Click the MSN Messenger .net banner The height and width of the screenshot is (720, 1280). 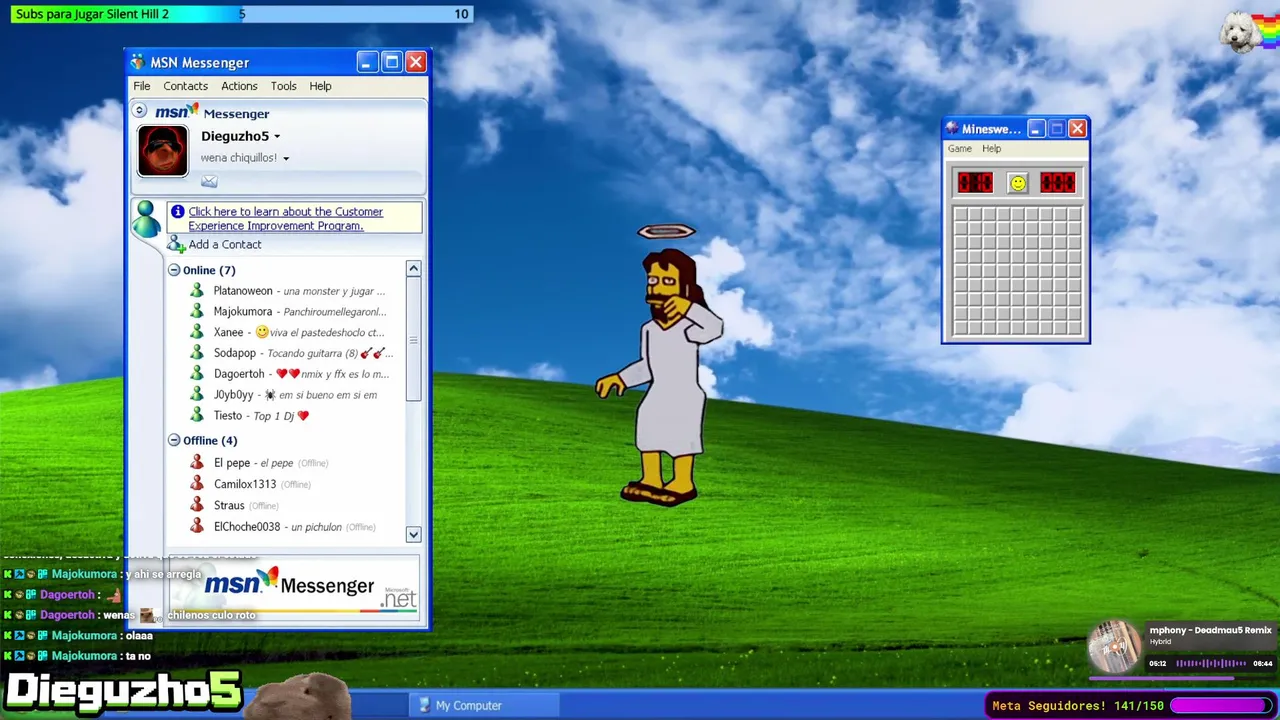point(294,588)
